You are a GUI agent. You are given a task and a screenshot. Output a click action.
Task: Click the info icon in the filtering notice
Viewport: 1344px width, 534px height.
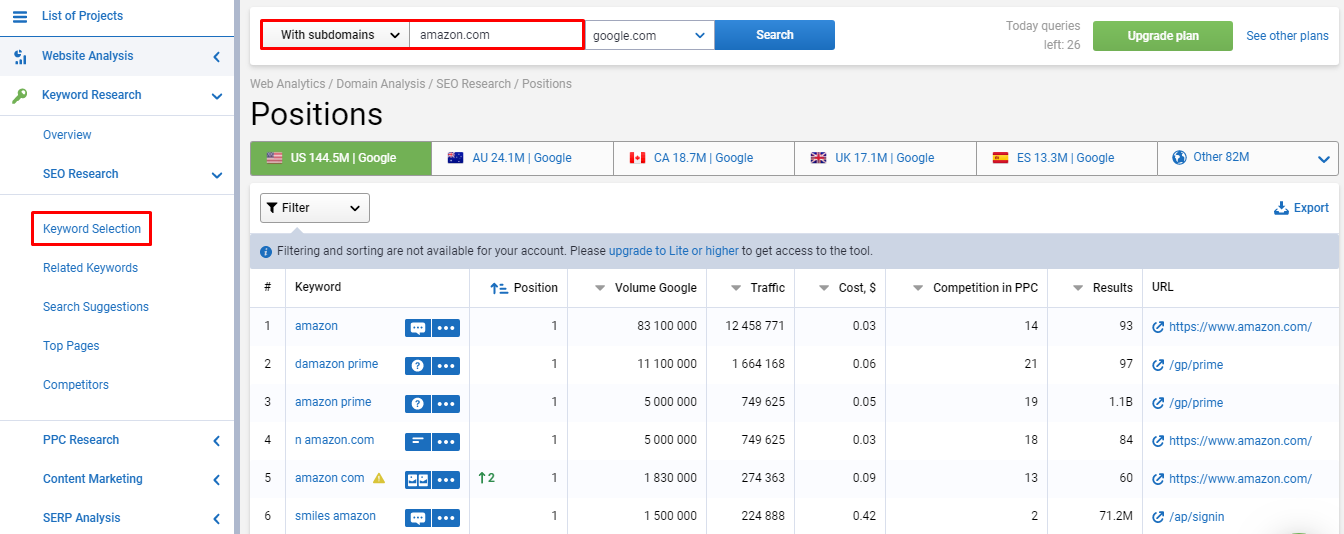tap(266, 252)
